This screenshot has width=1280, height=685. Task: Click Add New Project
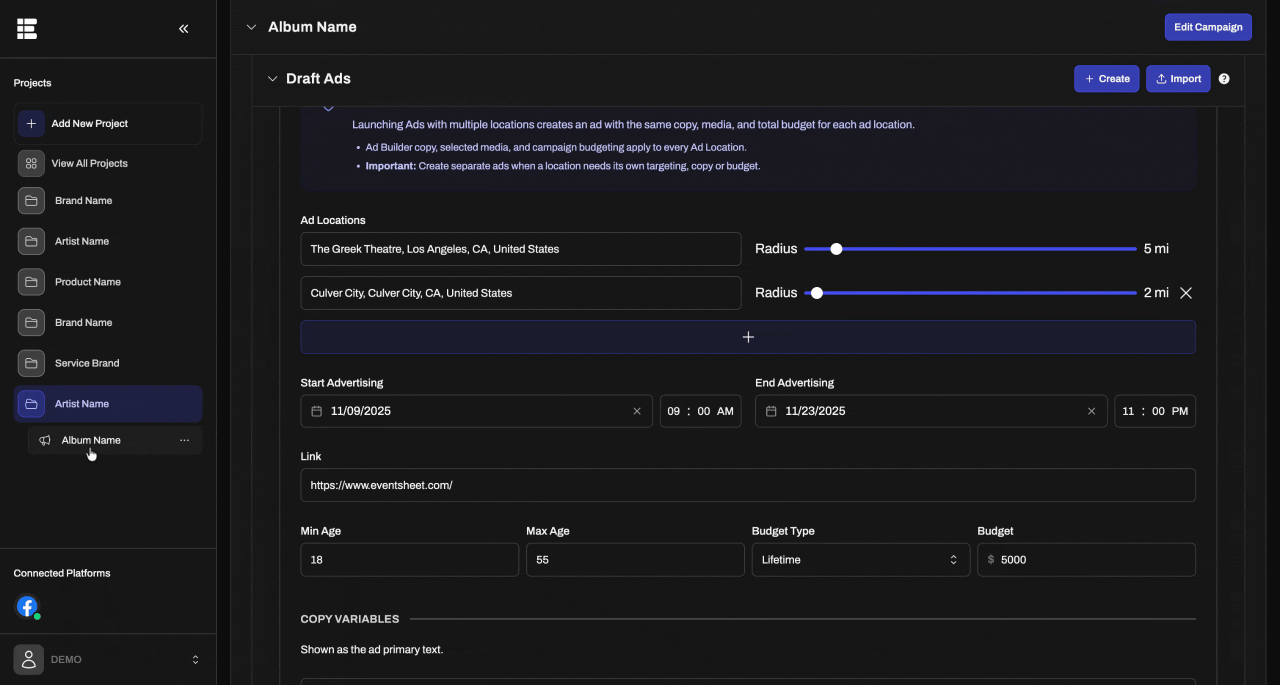(108, 123)
